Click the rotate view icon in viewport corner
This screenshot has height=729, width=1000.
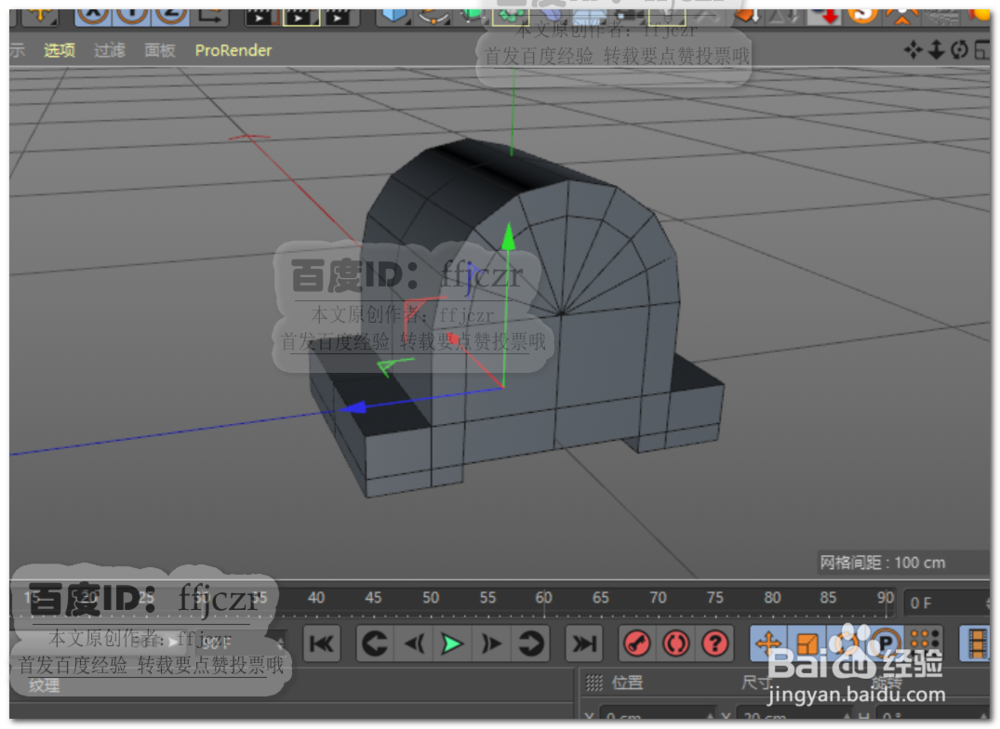959,49
